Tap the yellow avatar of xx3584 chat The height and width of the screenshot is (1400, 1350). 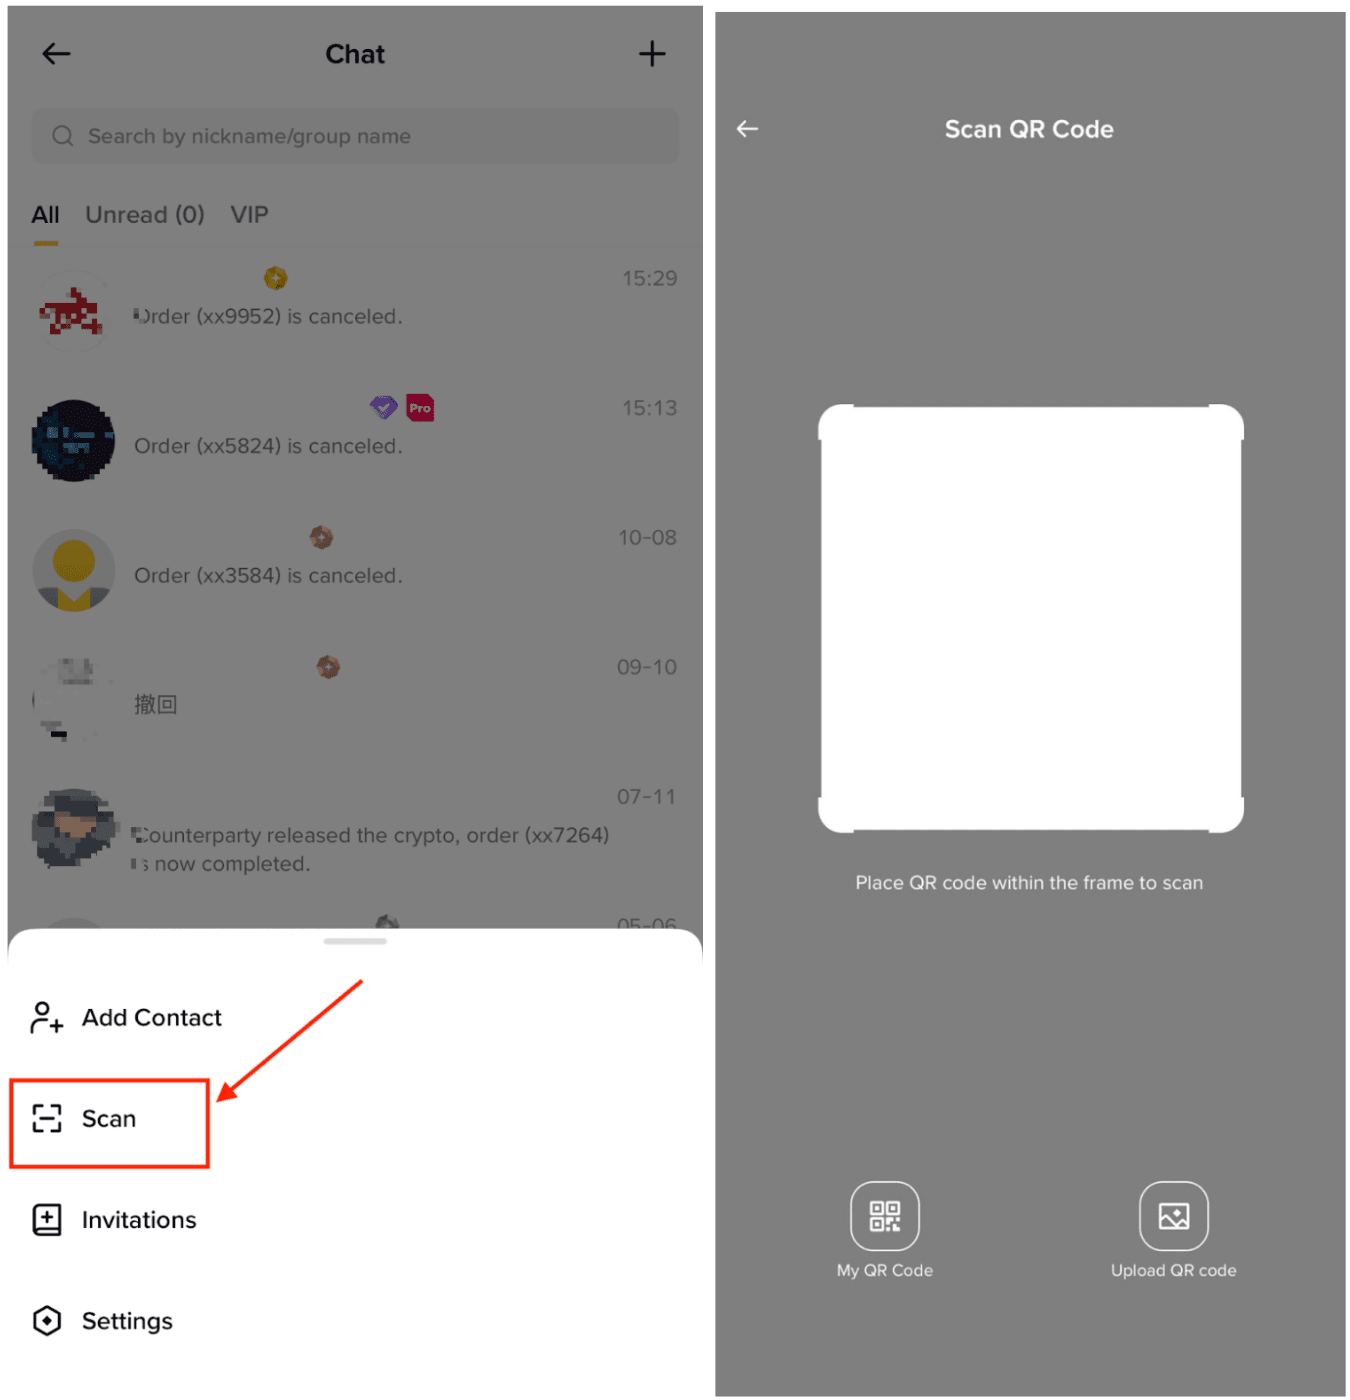click(x=74, y=570)
